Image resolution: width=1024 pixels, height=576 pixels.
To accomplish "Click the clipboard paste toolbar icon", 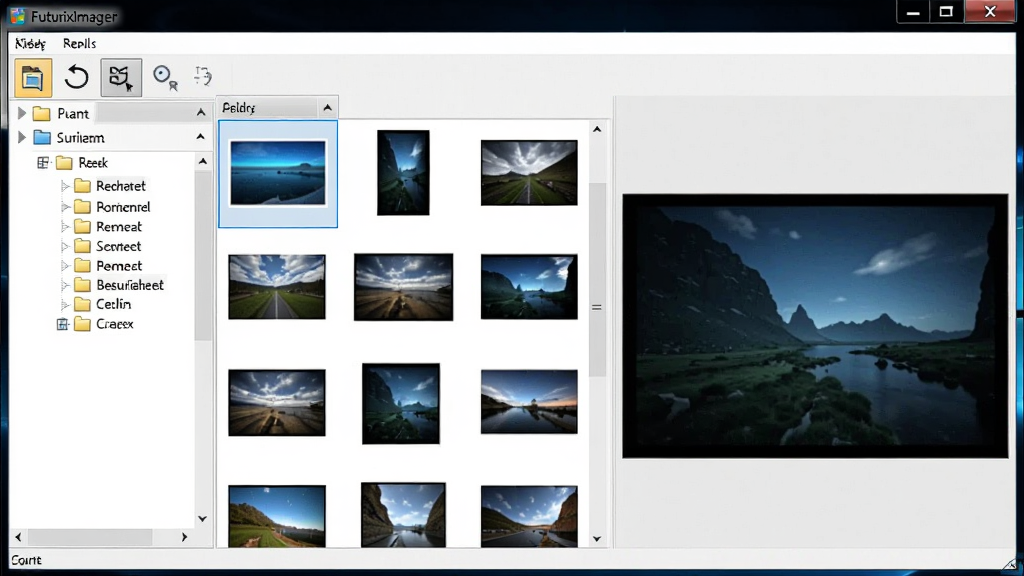I will [32, 77].
